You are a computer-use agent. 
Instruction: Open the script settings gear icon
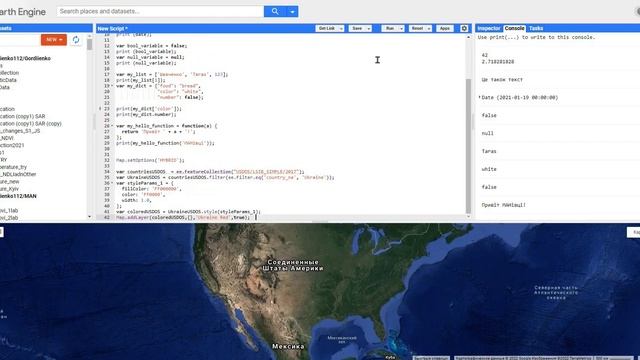[x=464, y=28]
